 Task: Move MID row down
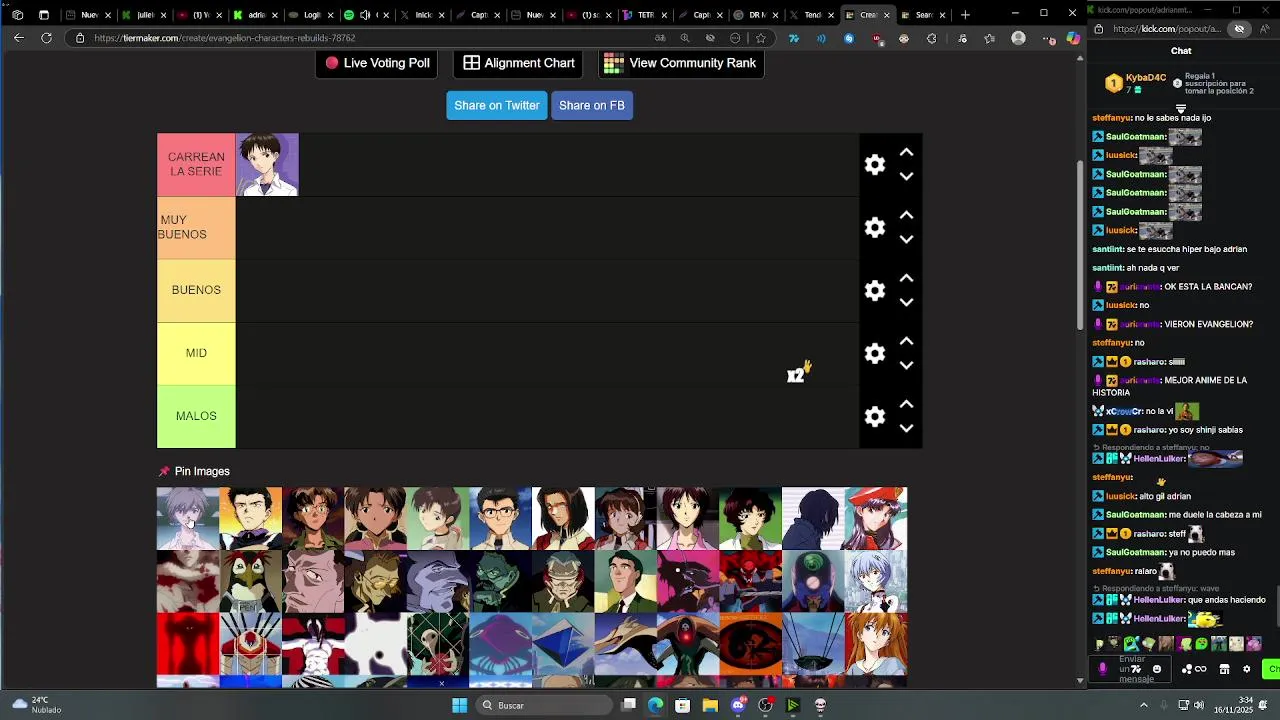(906, 365)
